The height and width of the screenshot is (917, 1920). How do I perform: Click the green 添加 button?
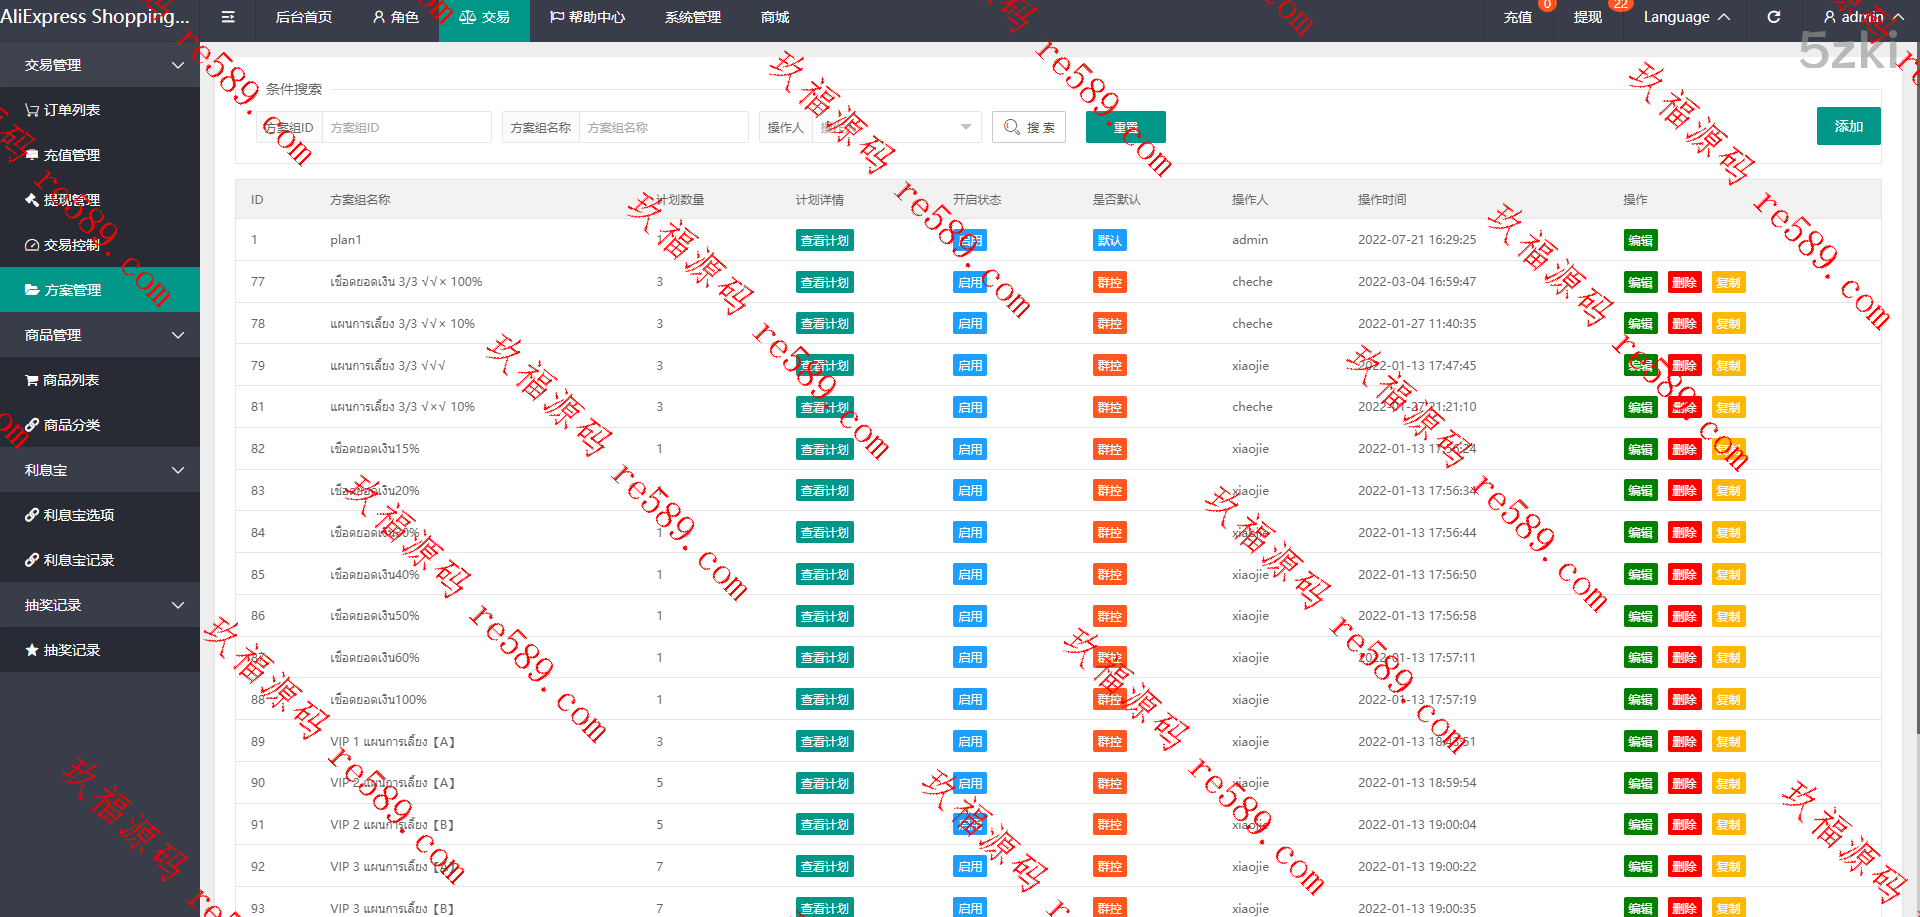coord(1848,126)
